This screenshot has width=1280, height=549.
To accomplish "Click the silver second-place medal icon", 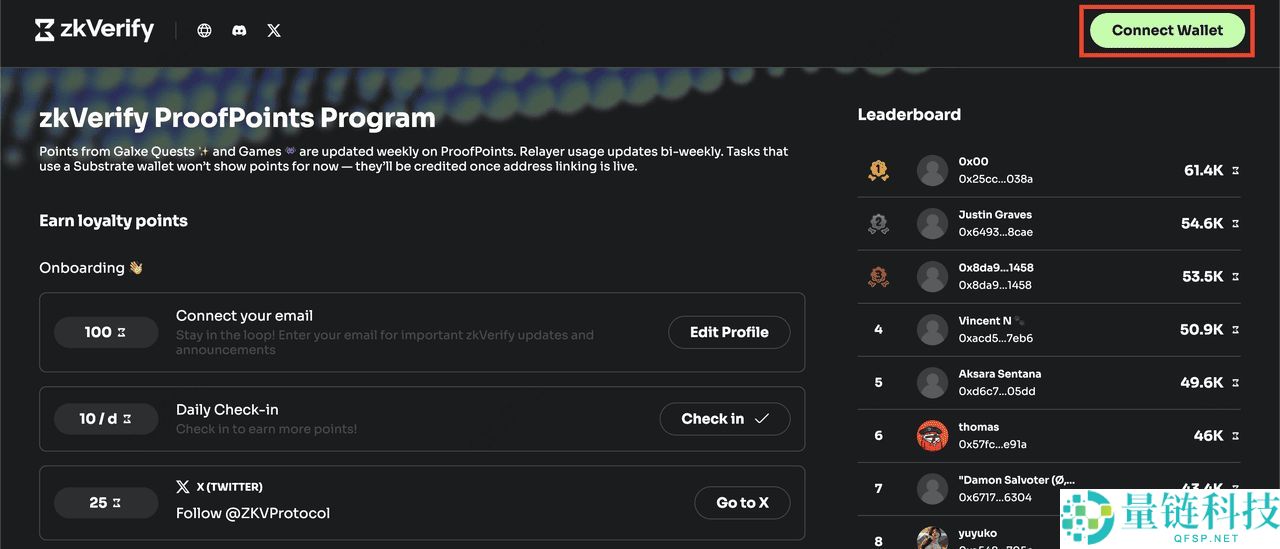I will click(878, 224).
